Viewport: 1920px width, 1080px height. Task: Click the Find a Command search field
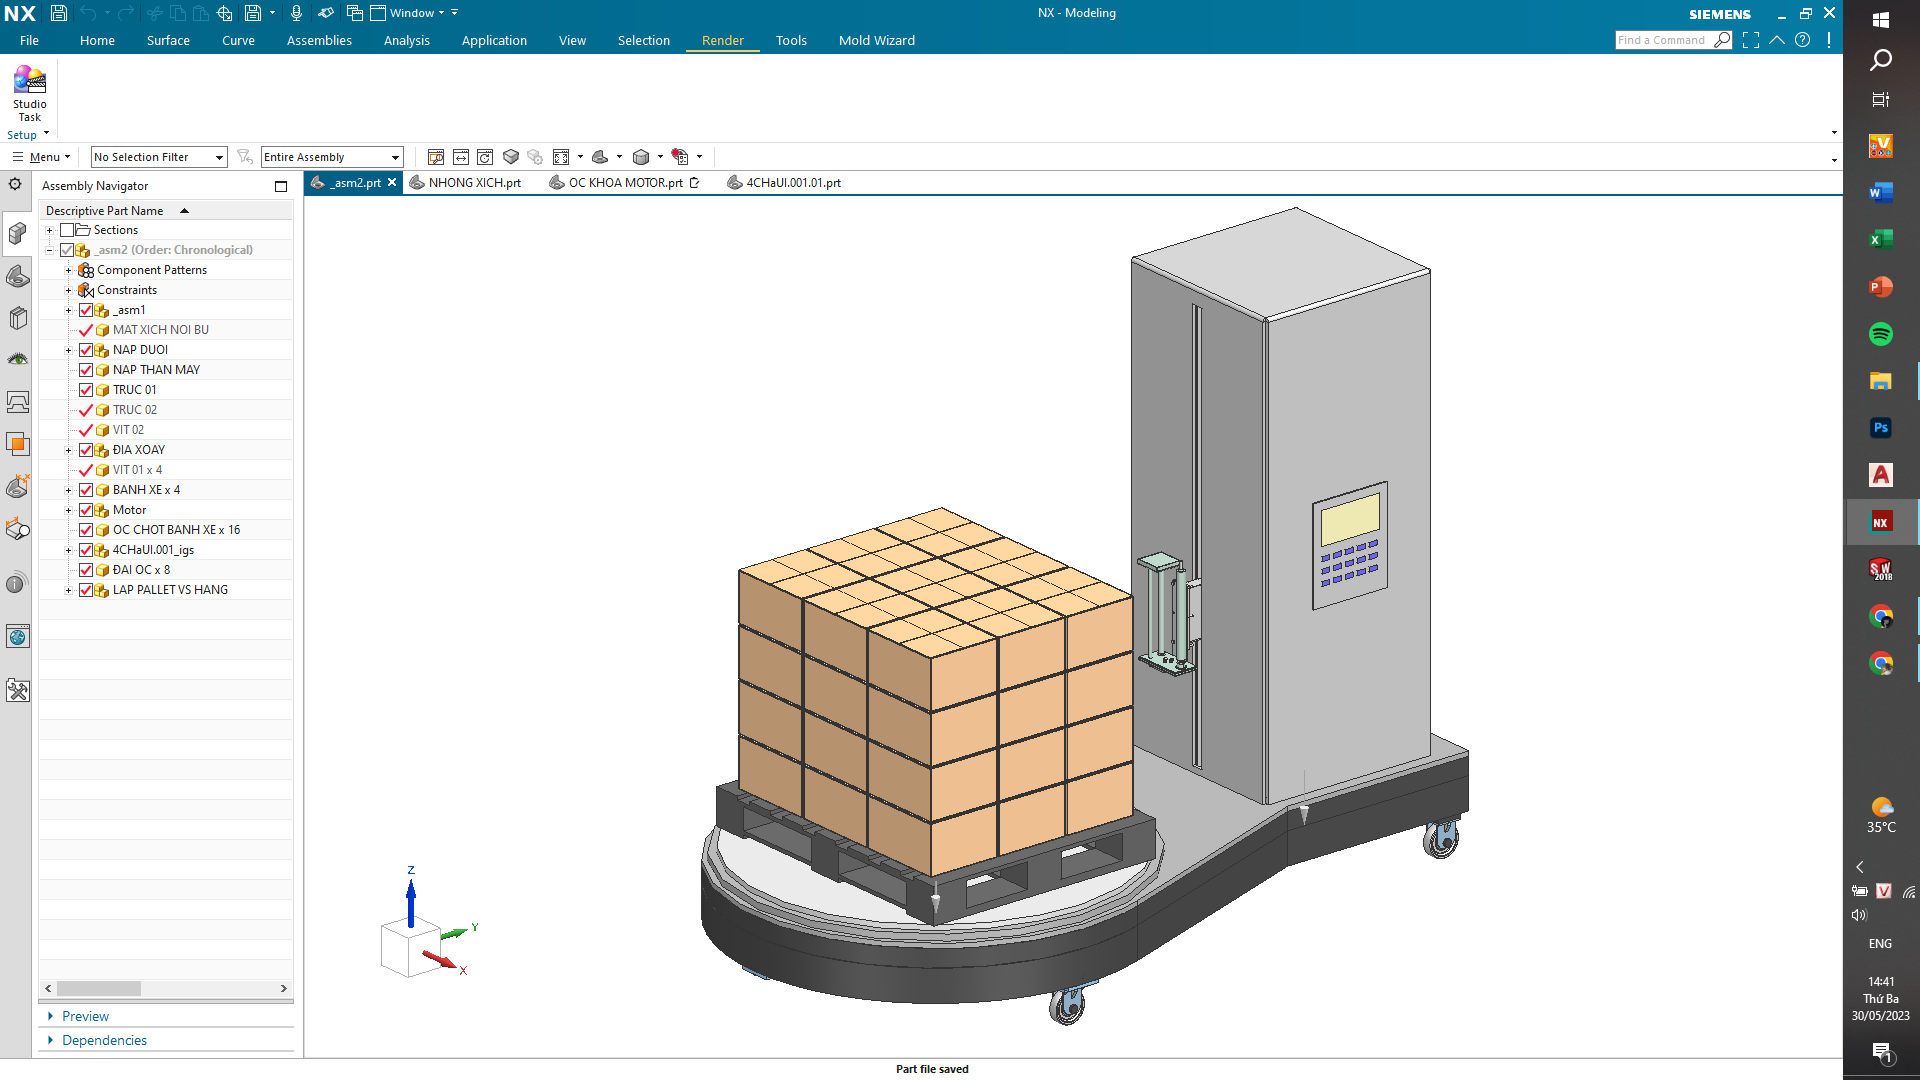pyautogui.click(x=1662, y=40)
